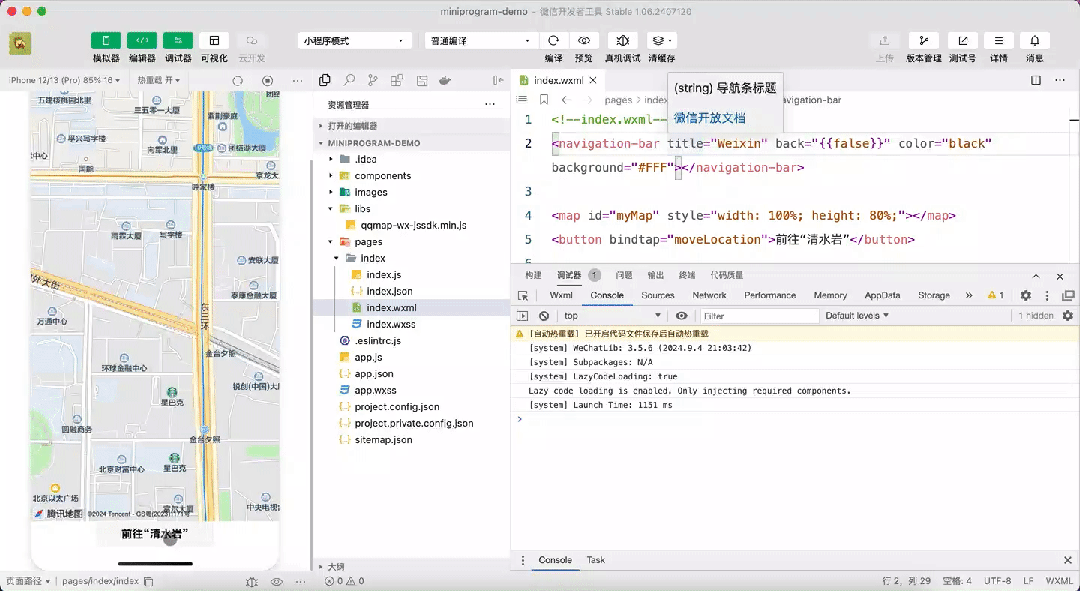Open the 资源管理器 more options menu
The width and height of the screenshot is (1080, 591).
[490, 105]
